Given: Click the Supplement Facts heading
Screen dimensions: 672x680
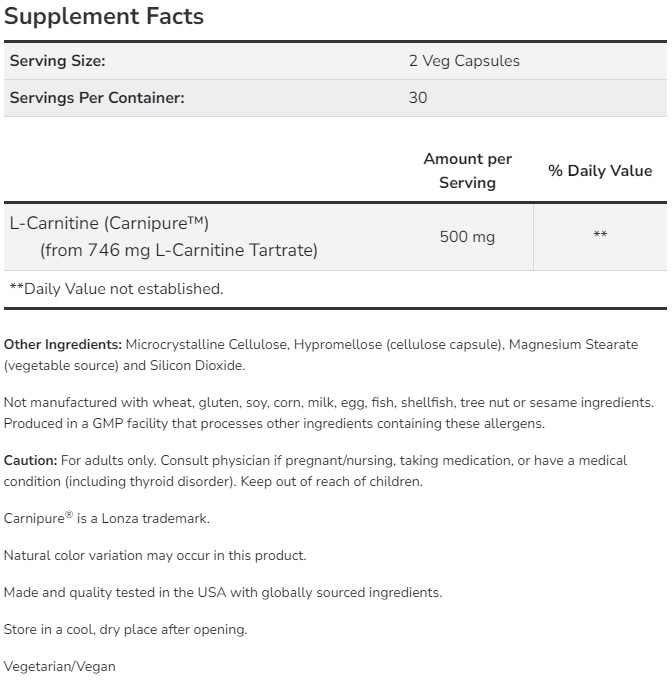Looking at the screenshot, I should (x=104, y=16).
